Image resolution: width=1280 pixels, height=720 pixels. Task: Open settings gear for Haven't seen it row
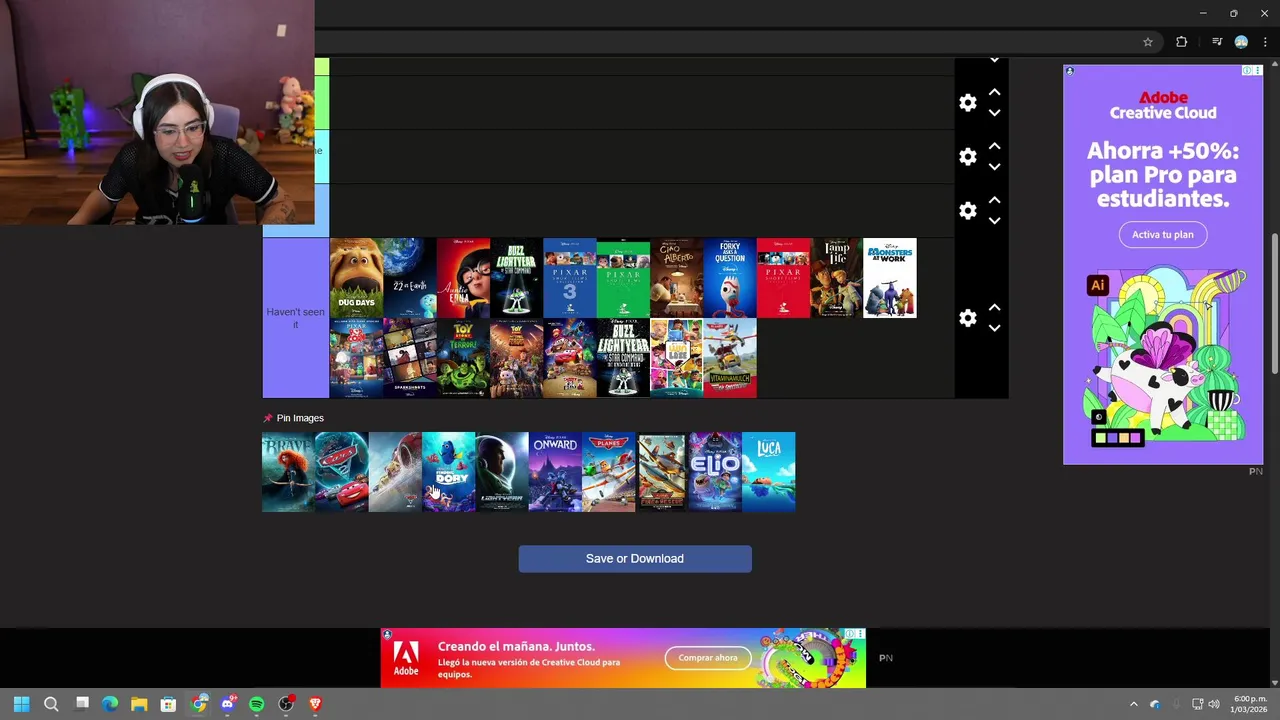(968, 318)
